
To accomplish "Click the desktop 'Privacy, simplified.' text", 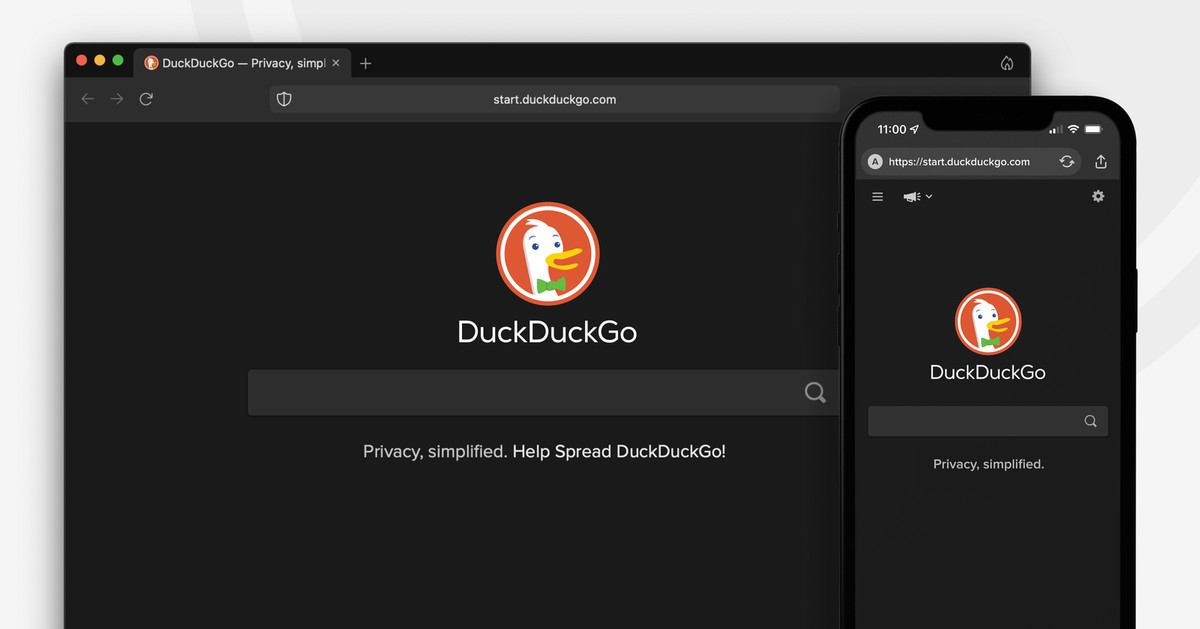I will coord(435,451).
